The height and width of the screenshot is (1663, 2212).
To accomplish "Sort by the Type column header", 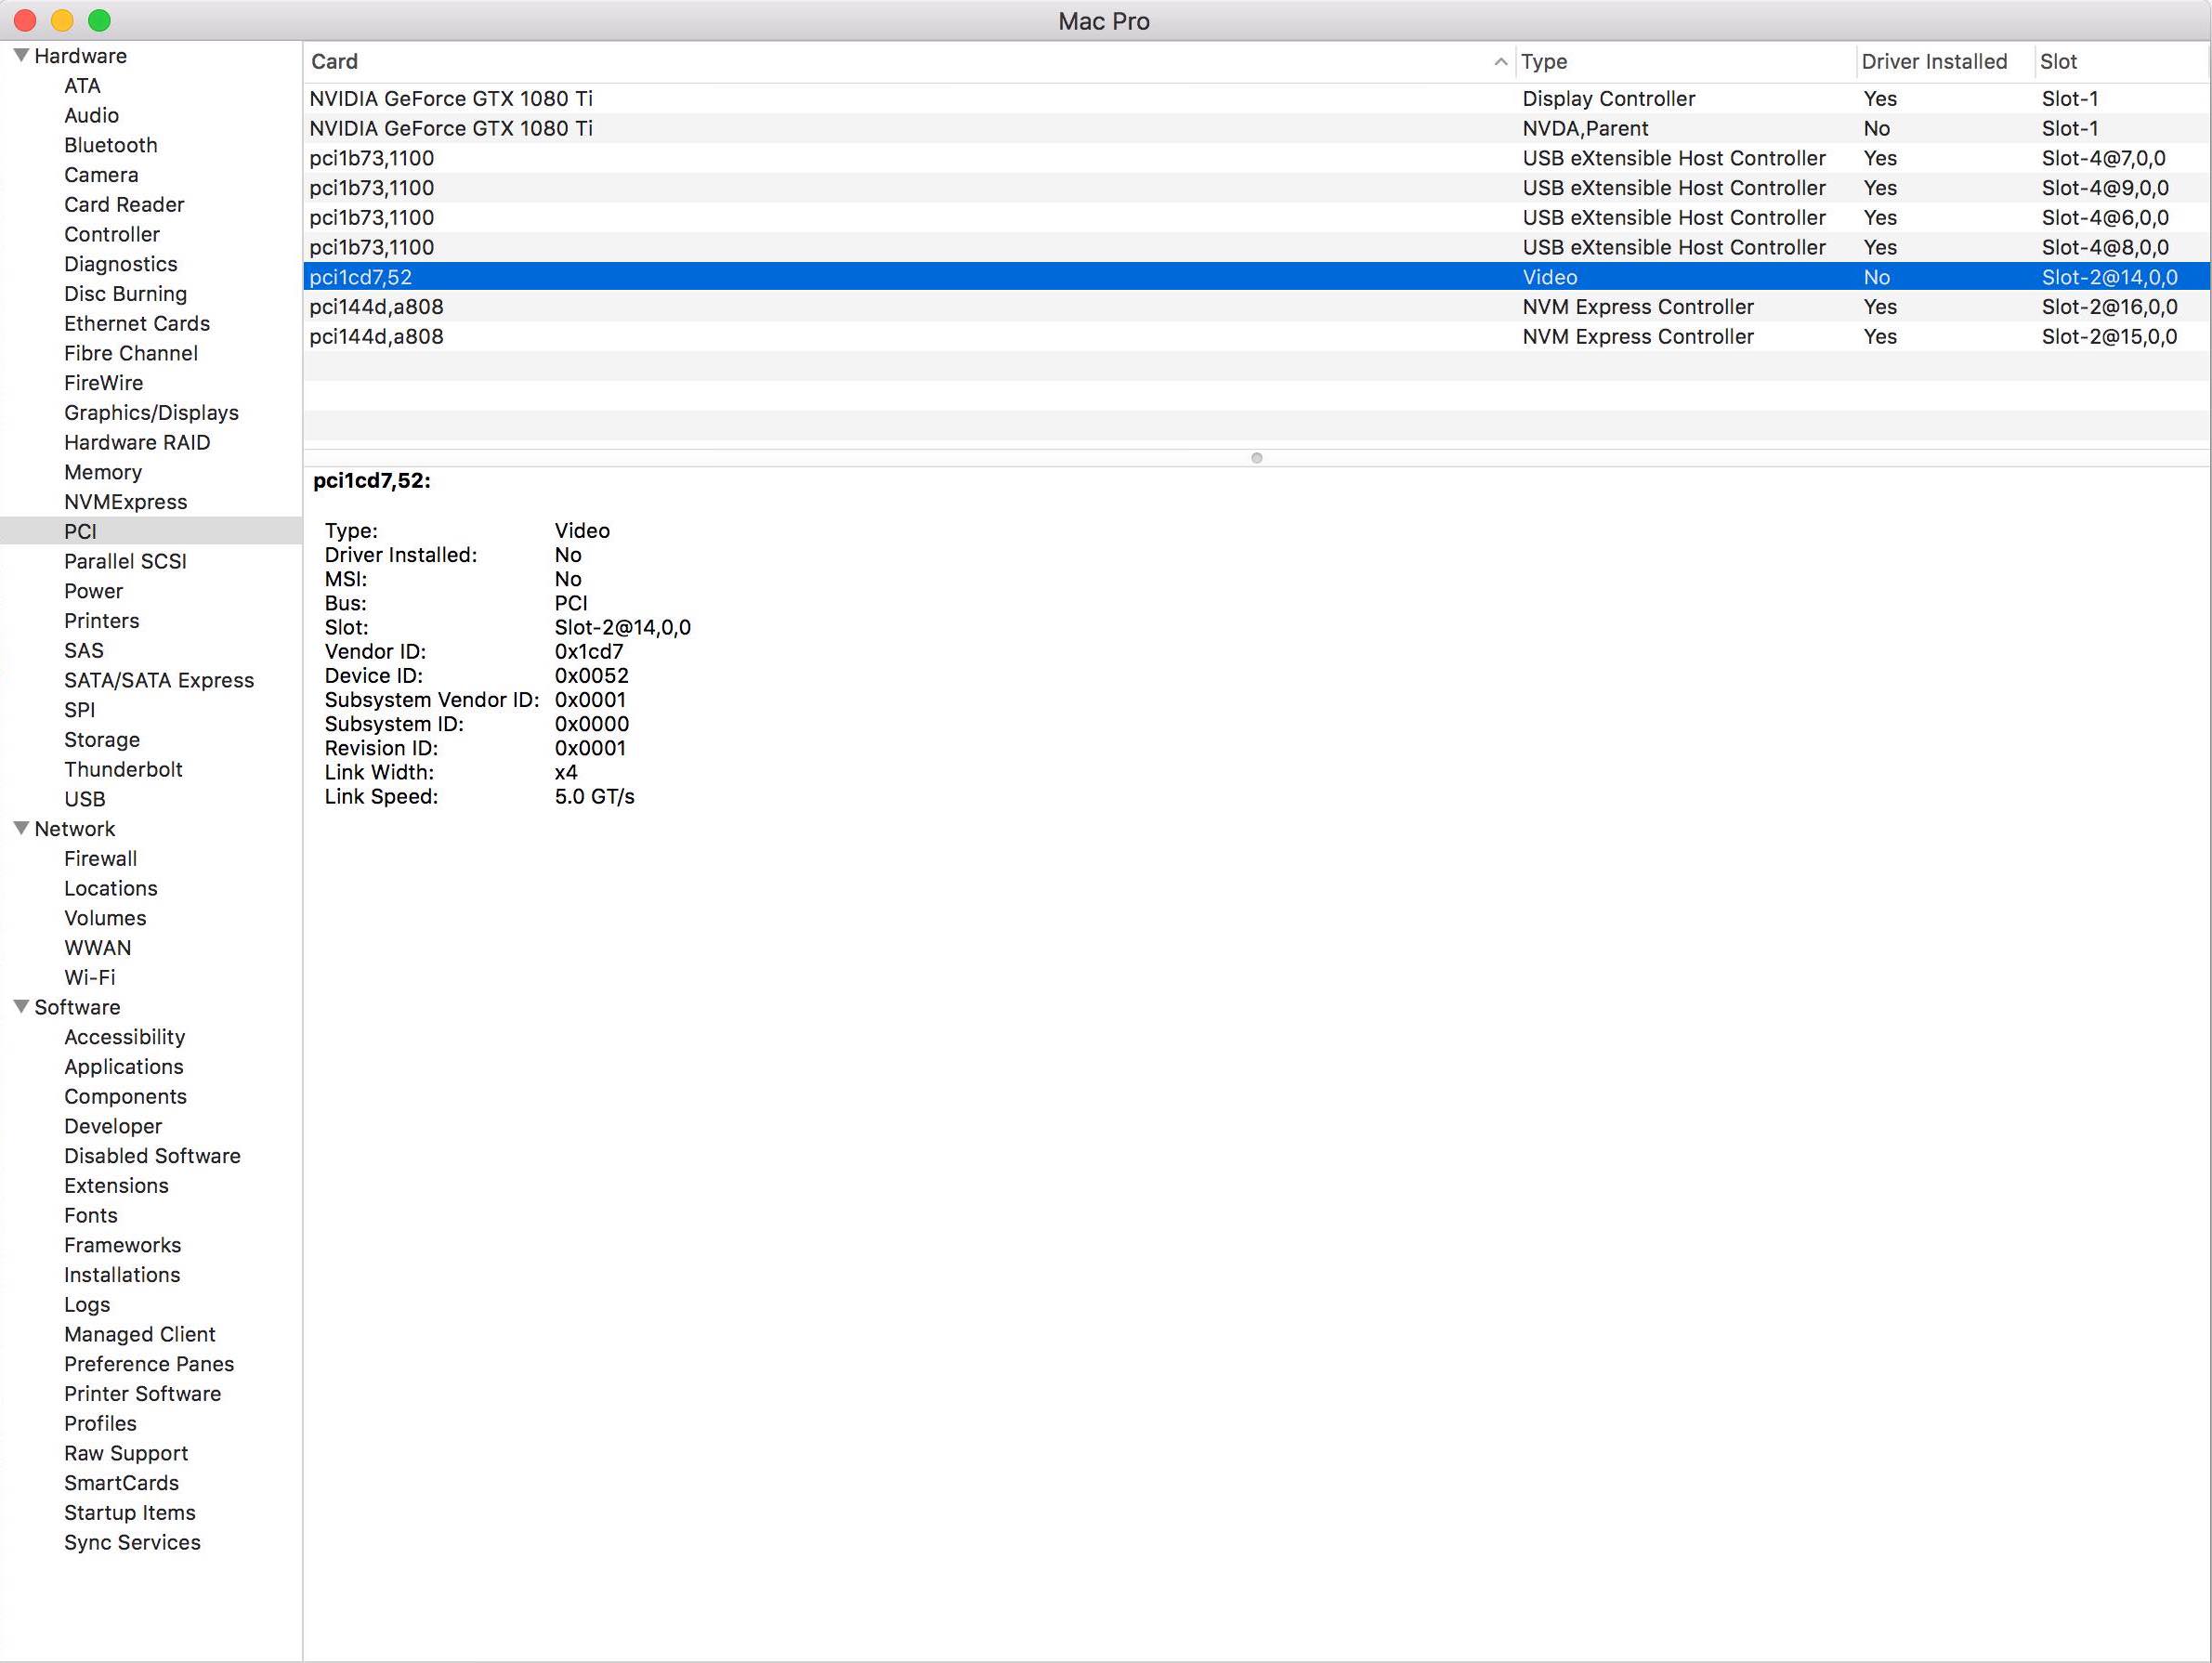I will [1544, 62].
